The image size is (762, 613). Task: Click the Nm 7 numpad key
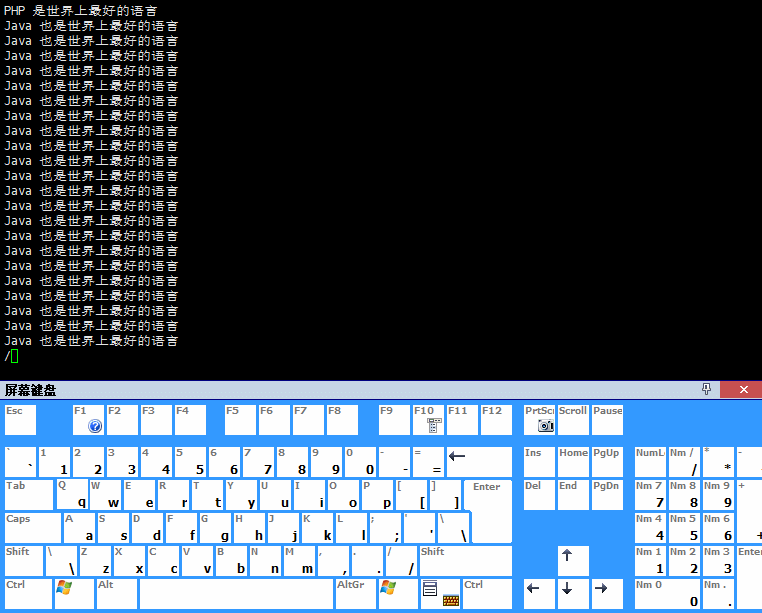coord(650,495)
